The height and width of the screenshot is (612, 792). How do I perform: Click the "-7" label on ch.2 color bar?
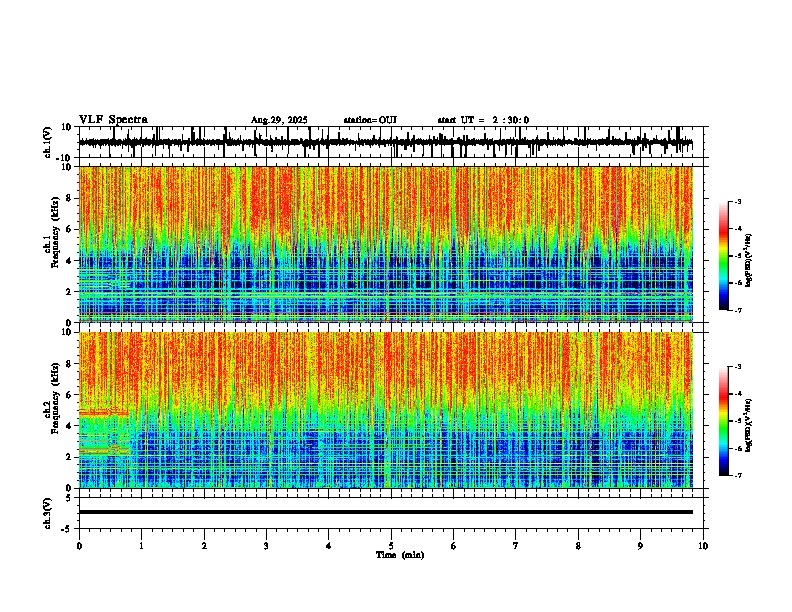click(737, 475)
